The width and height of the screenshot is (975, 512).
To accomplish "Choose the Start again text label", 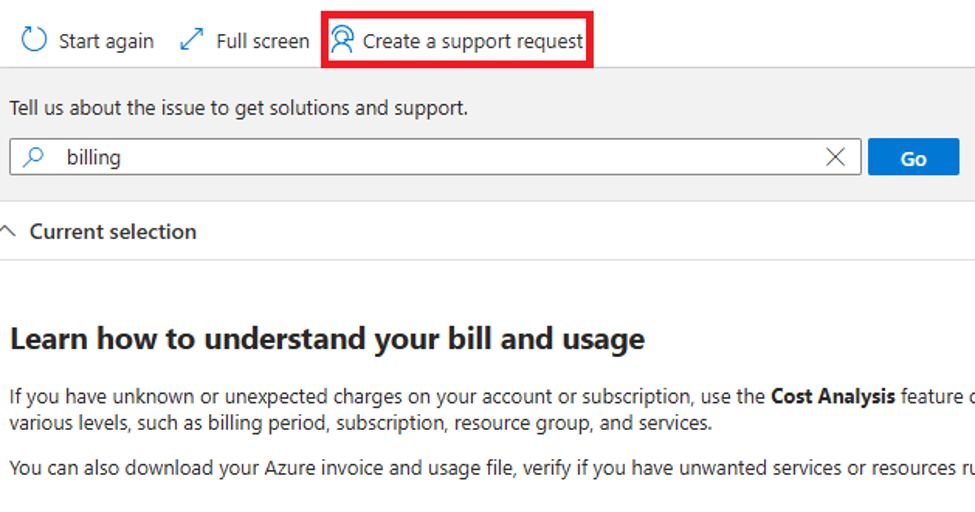I will pos(106,41).
